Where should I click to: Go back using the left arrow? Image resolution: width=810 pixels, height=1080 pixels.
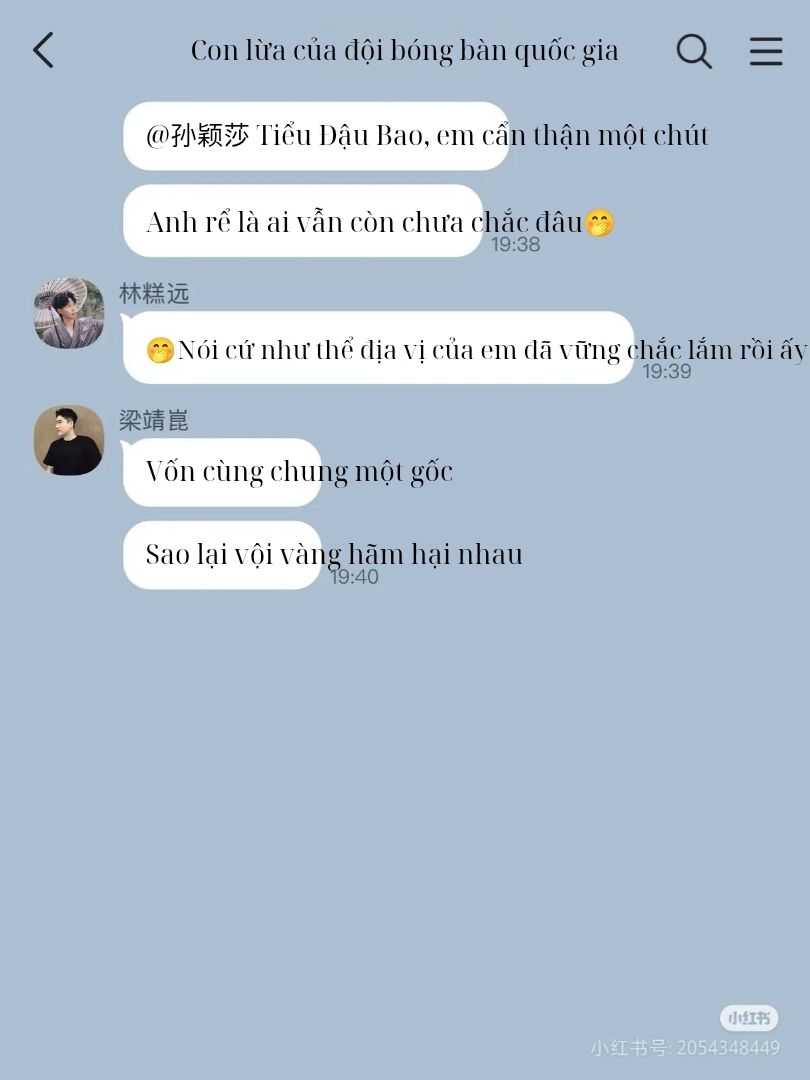pos(43,50)
